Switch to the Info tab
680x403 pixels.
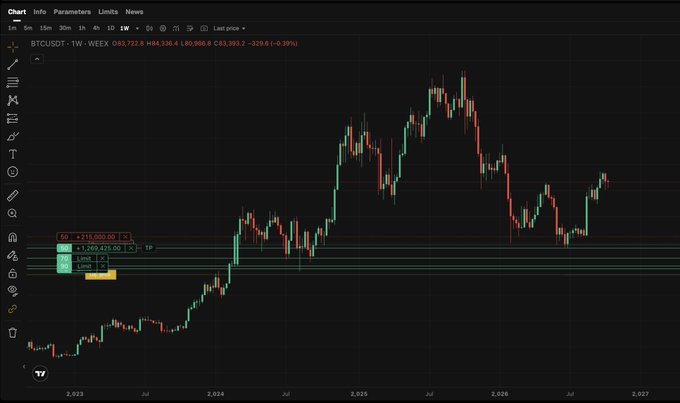[39, 12]
